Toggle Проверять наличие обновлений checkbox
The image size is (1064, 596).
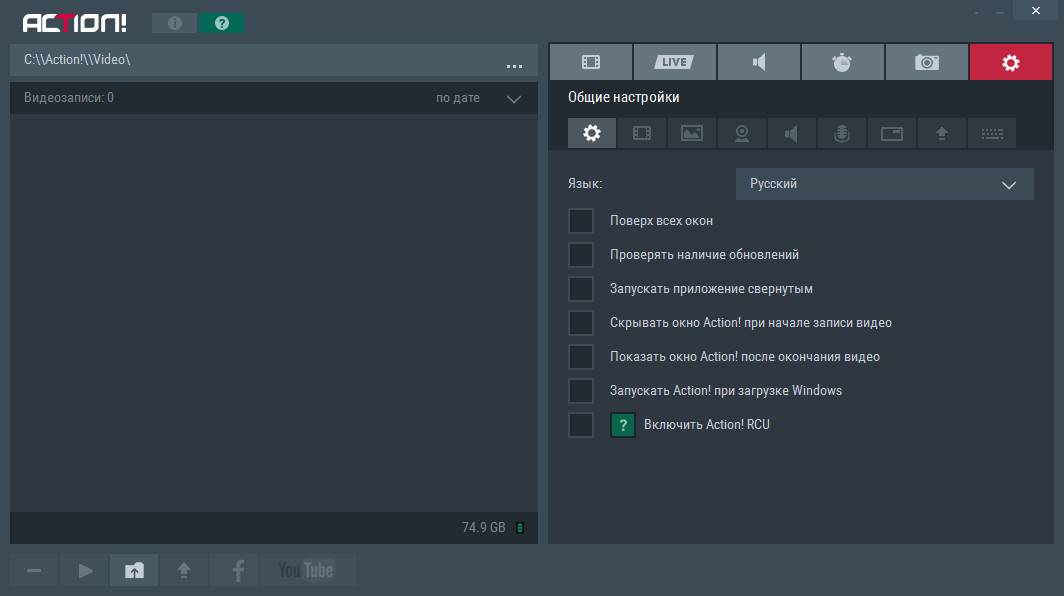581,255
